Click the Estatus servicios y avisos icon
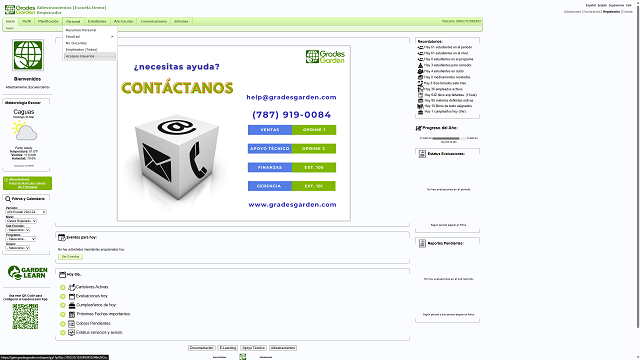The height and width of the screenshot is (360, 640). (71, 333)
